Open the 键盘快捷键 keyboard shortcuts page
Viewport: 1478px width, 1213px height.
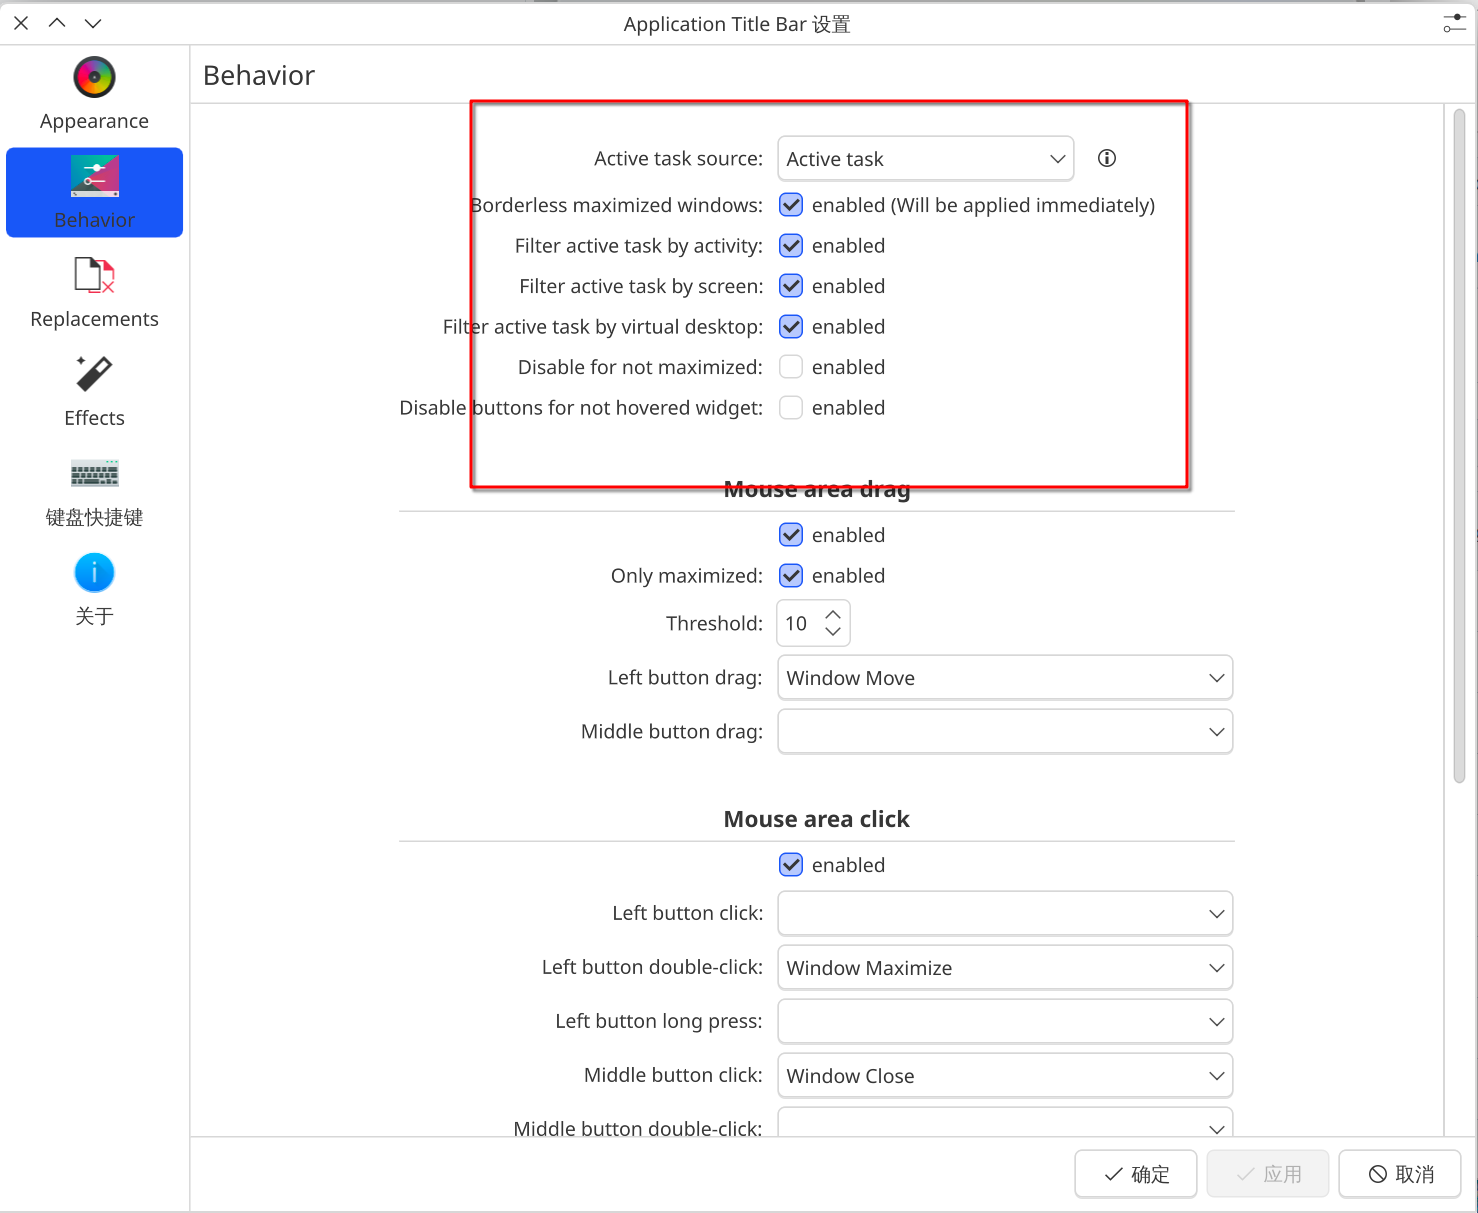pos(94,490)
